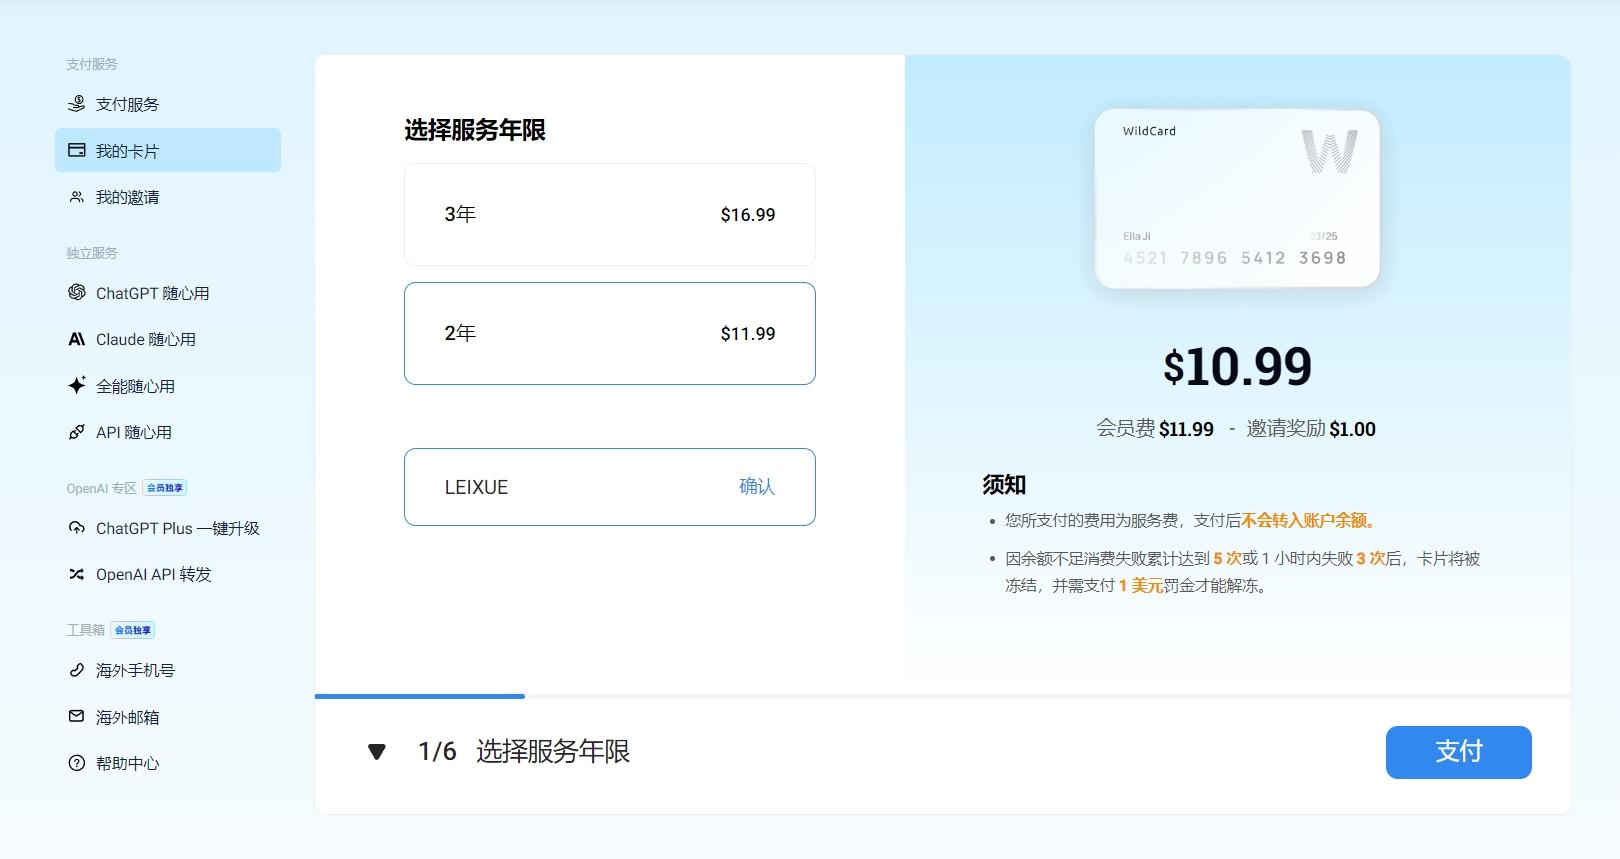Open 帮助中心
The height and width of the screenshot is (859, 1620).
168,763
